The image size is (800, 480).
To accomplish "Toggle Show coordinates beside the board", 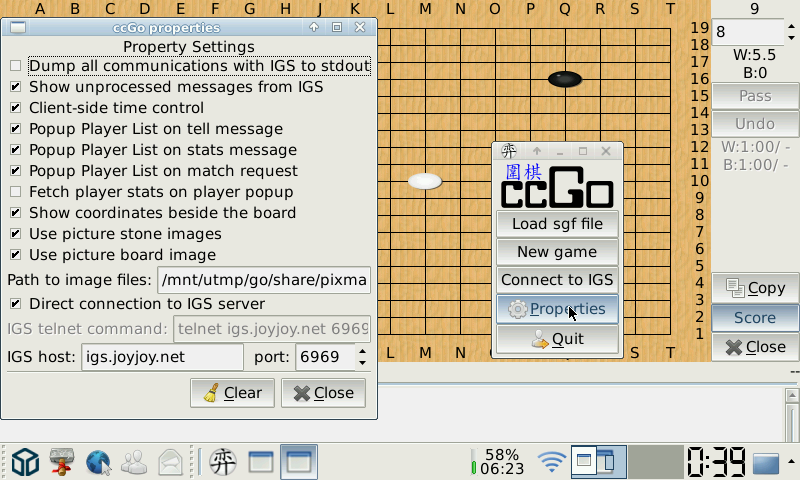I will tap(16, 212).
